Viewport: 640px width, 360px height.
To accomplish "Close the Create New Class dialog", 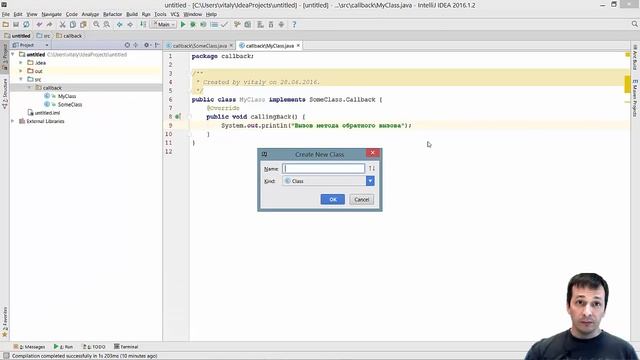I will (x=372, y=153).
